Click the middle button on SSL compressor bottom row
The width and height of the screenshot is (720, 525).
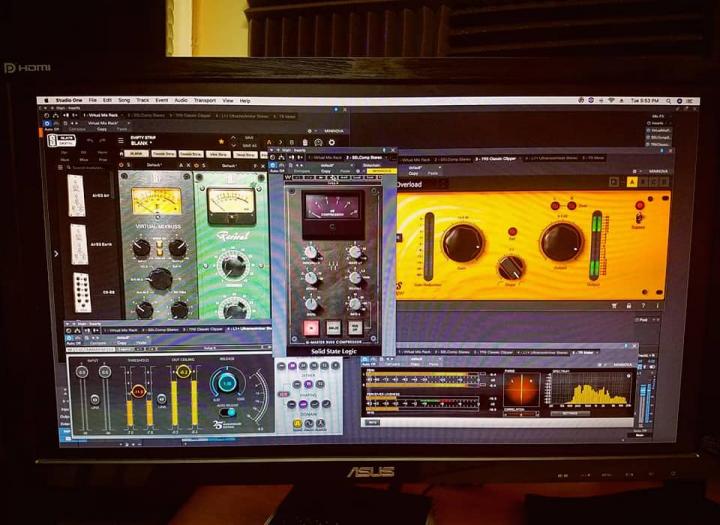click(x=333, y=328)
